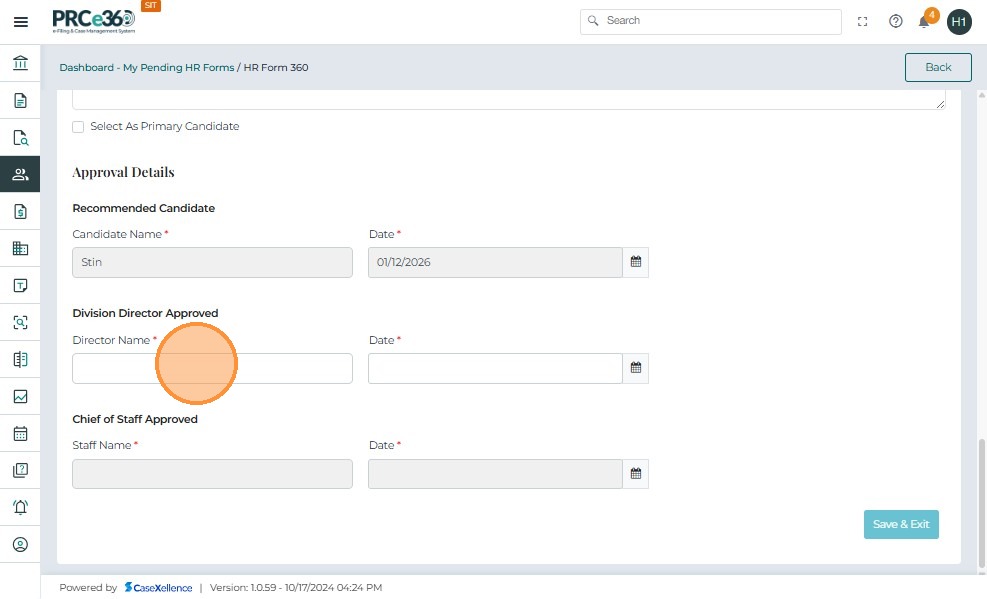
Task: Click the help question mark icon
Action: pos(896,21)
